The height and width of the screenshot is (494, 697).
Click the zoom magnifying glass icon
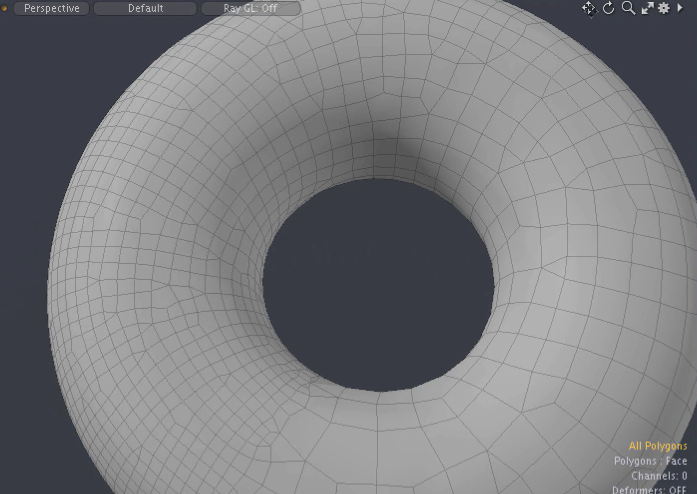tap(628, 8)
